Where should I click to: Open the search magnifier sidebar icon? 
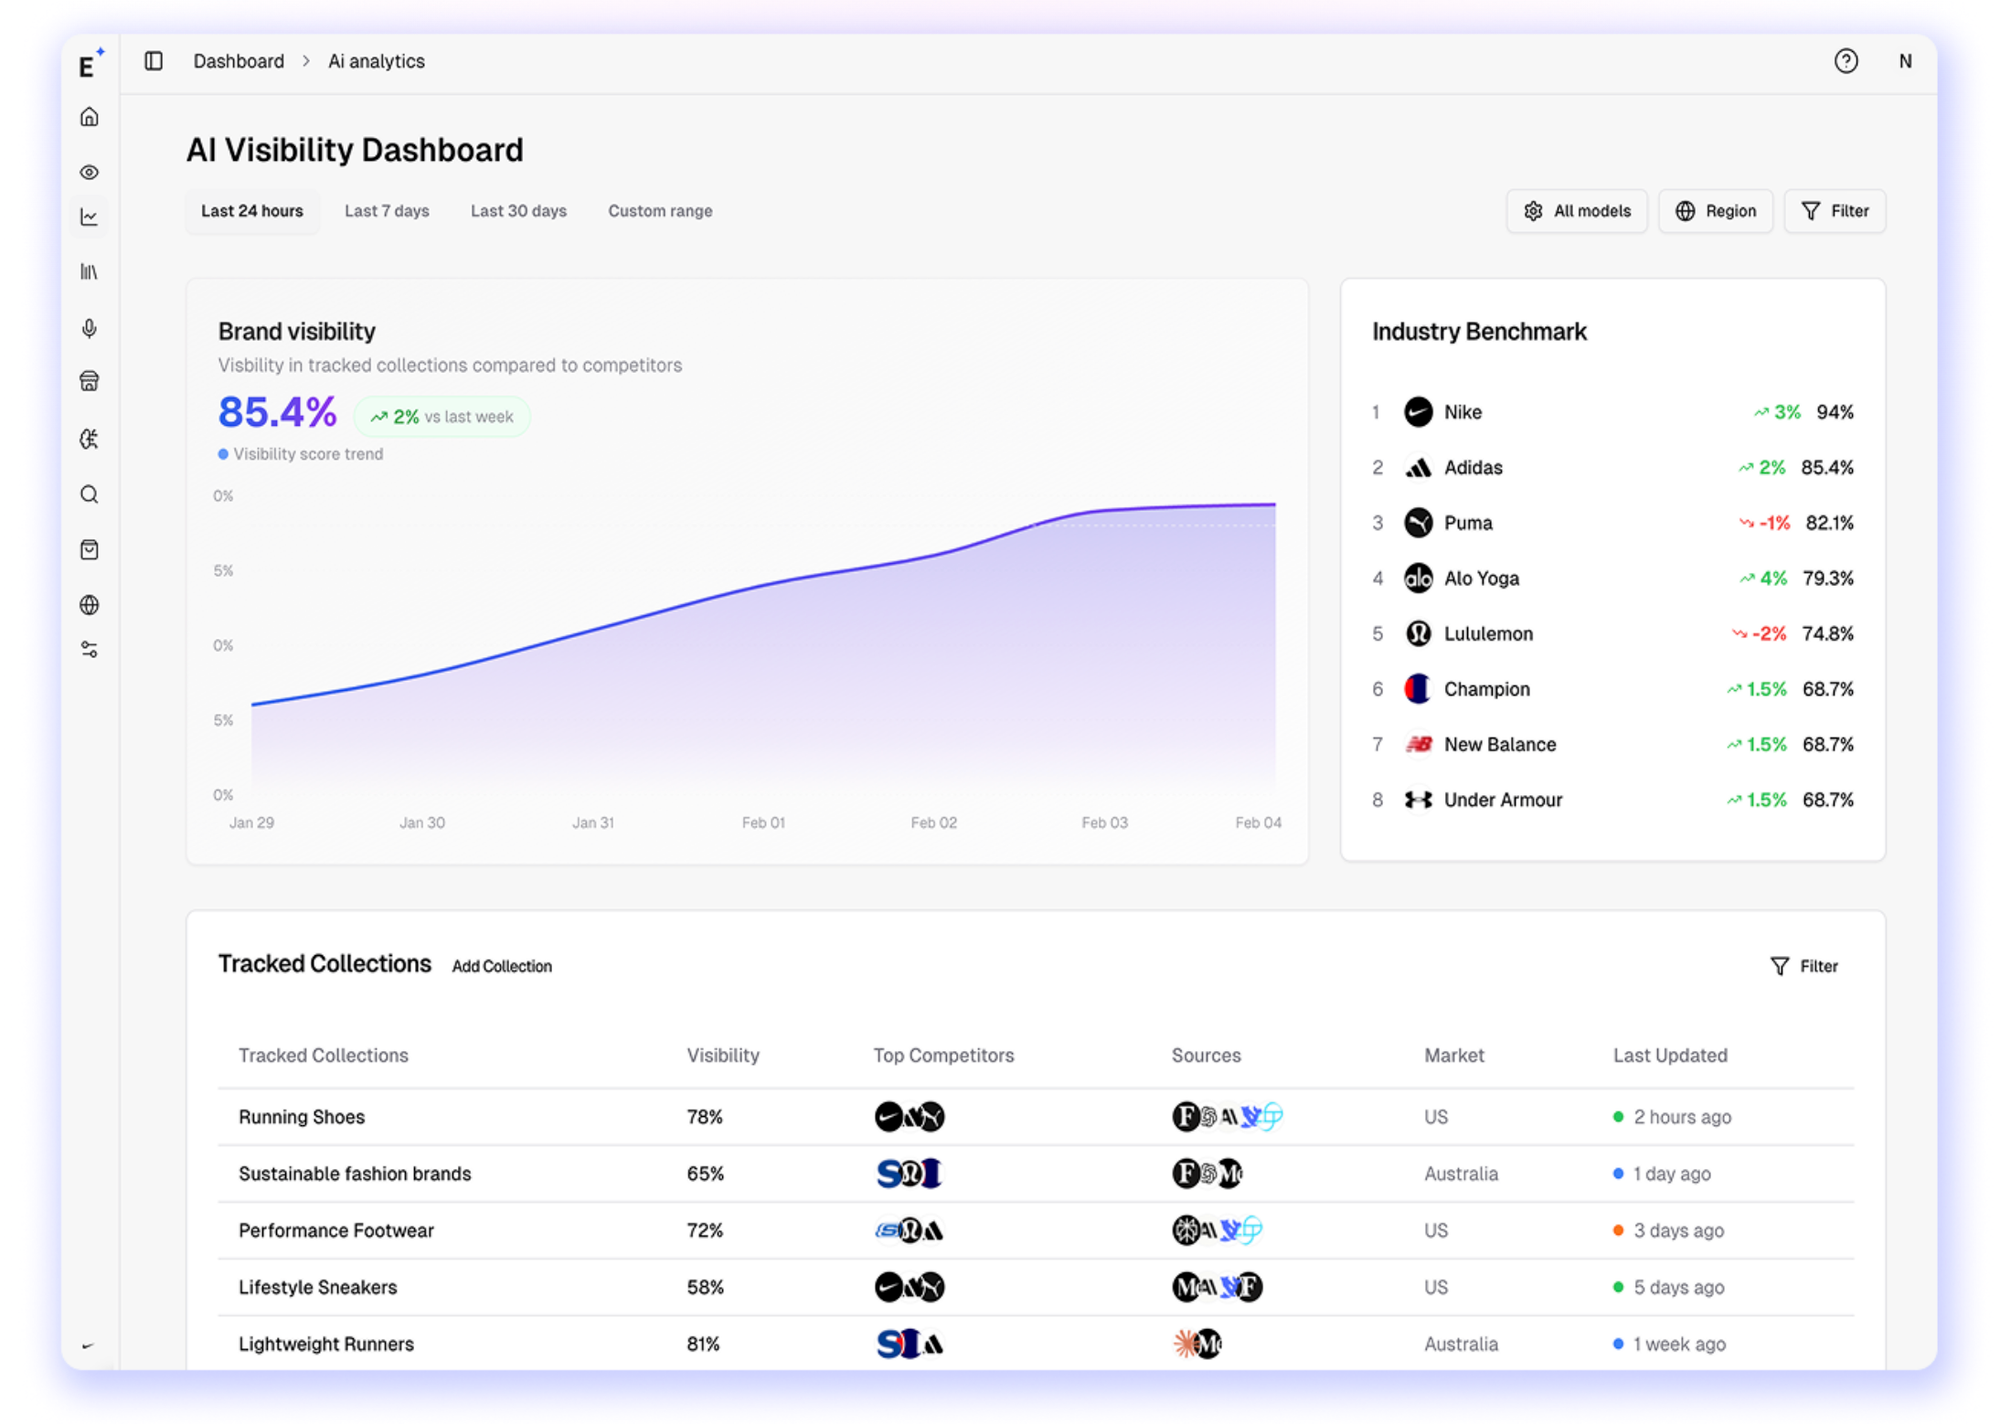(x=89, y=495)
